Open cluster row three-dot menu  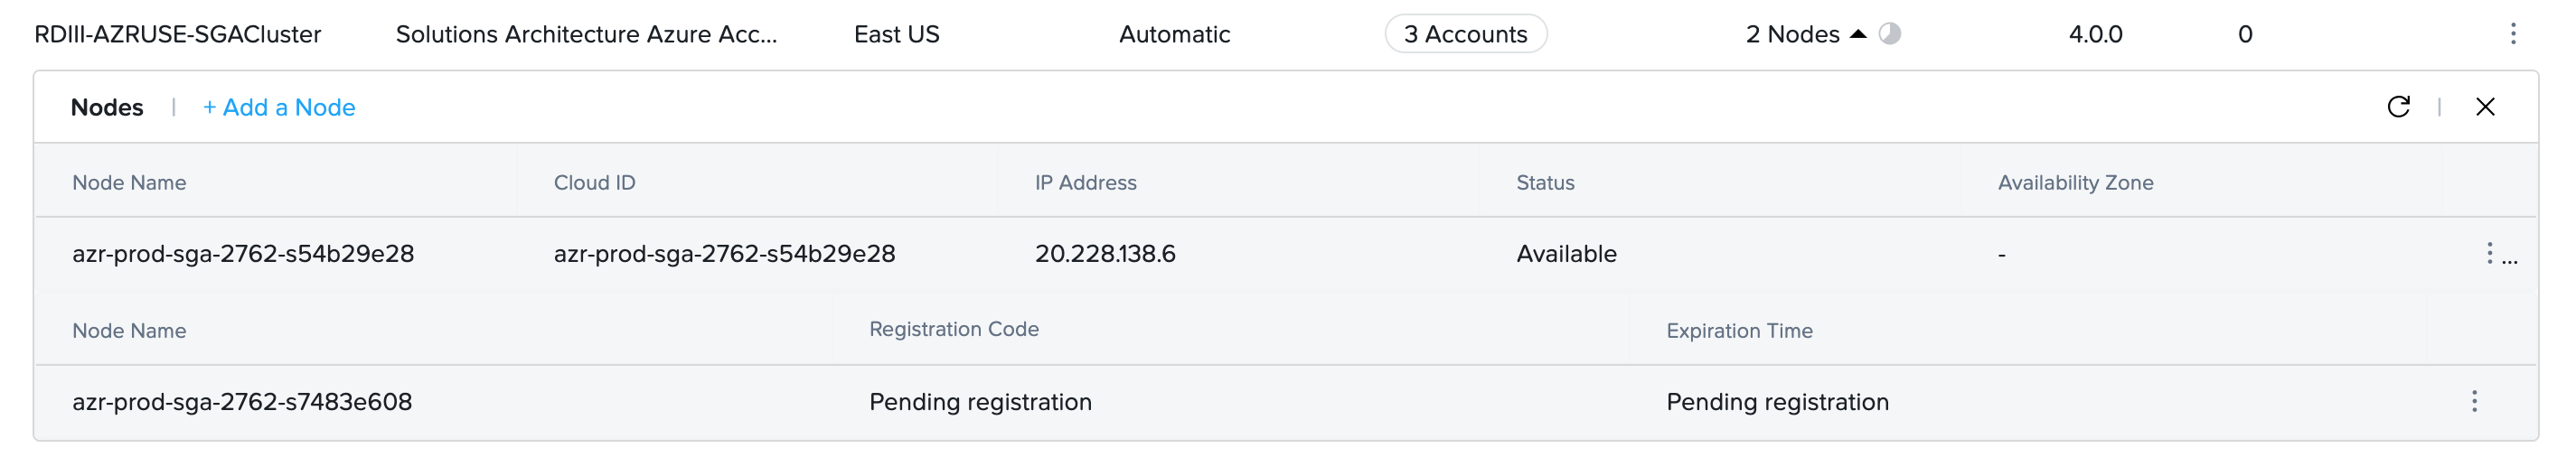point(2513,34)
